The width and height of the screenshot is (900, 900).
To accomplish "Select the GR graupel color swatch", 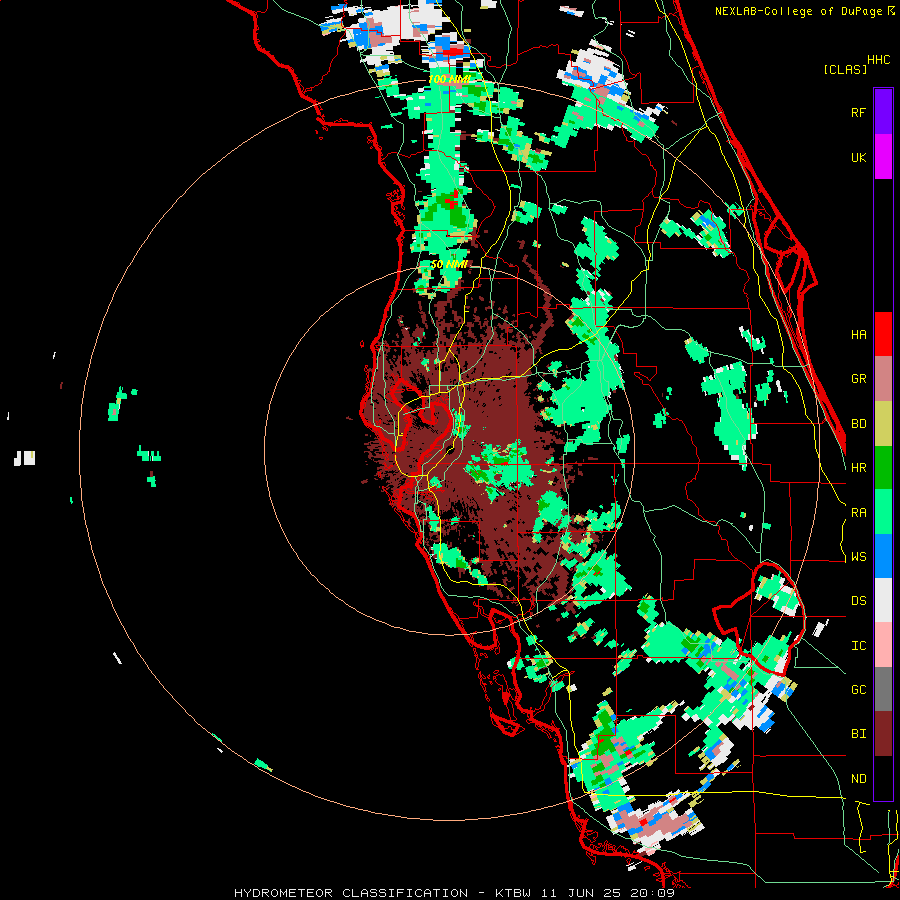I will [x=883, y=379].
